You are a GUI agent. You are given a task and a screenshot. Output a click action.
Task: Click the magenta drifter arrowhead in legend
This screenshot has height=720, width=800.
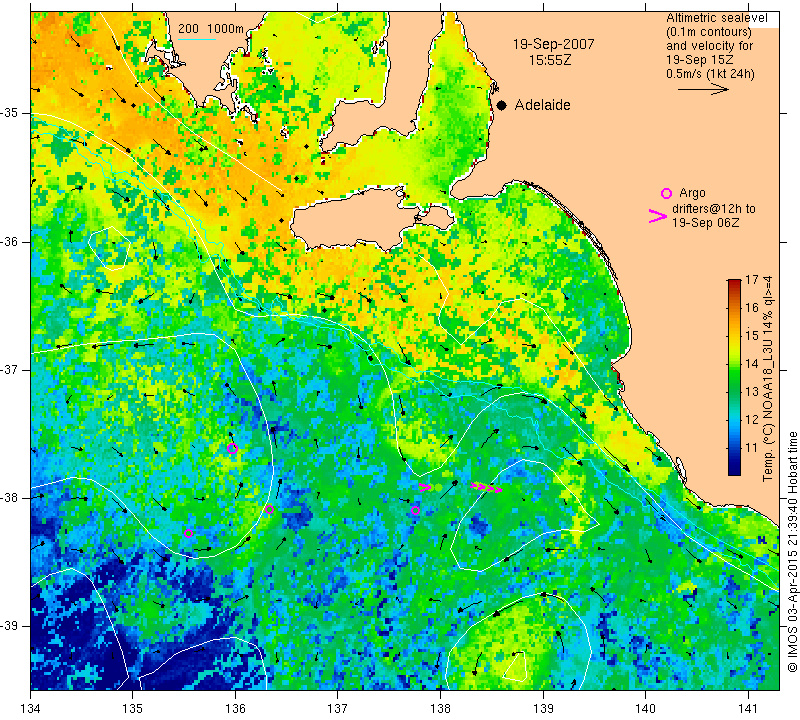pyautogui.click(x=658, y=216)
